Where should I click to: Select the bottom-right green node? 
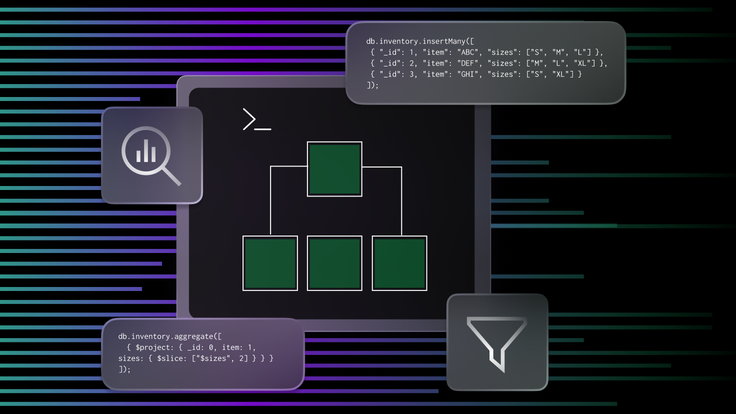pos(399,263)
